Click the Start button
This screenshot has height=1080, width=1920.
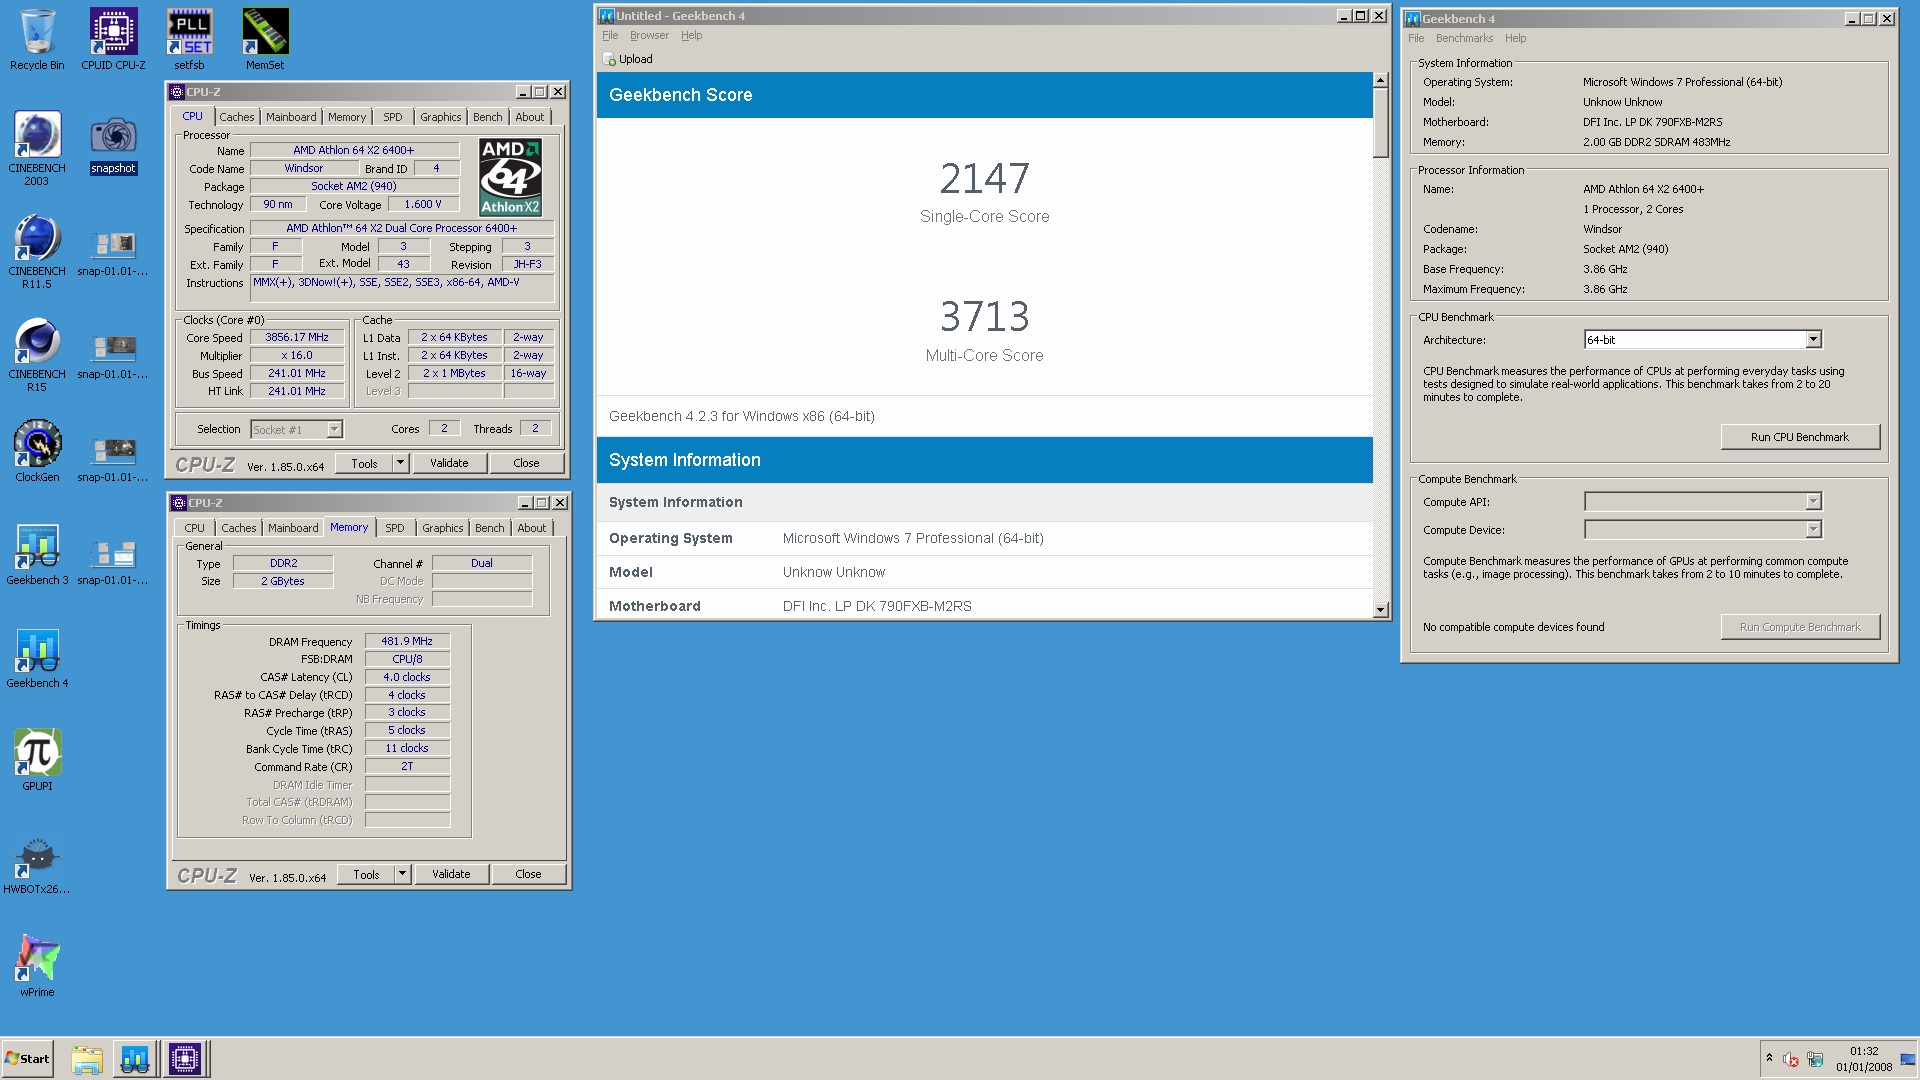[x=27, y=1059]
